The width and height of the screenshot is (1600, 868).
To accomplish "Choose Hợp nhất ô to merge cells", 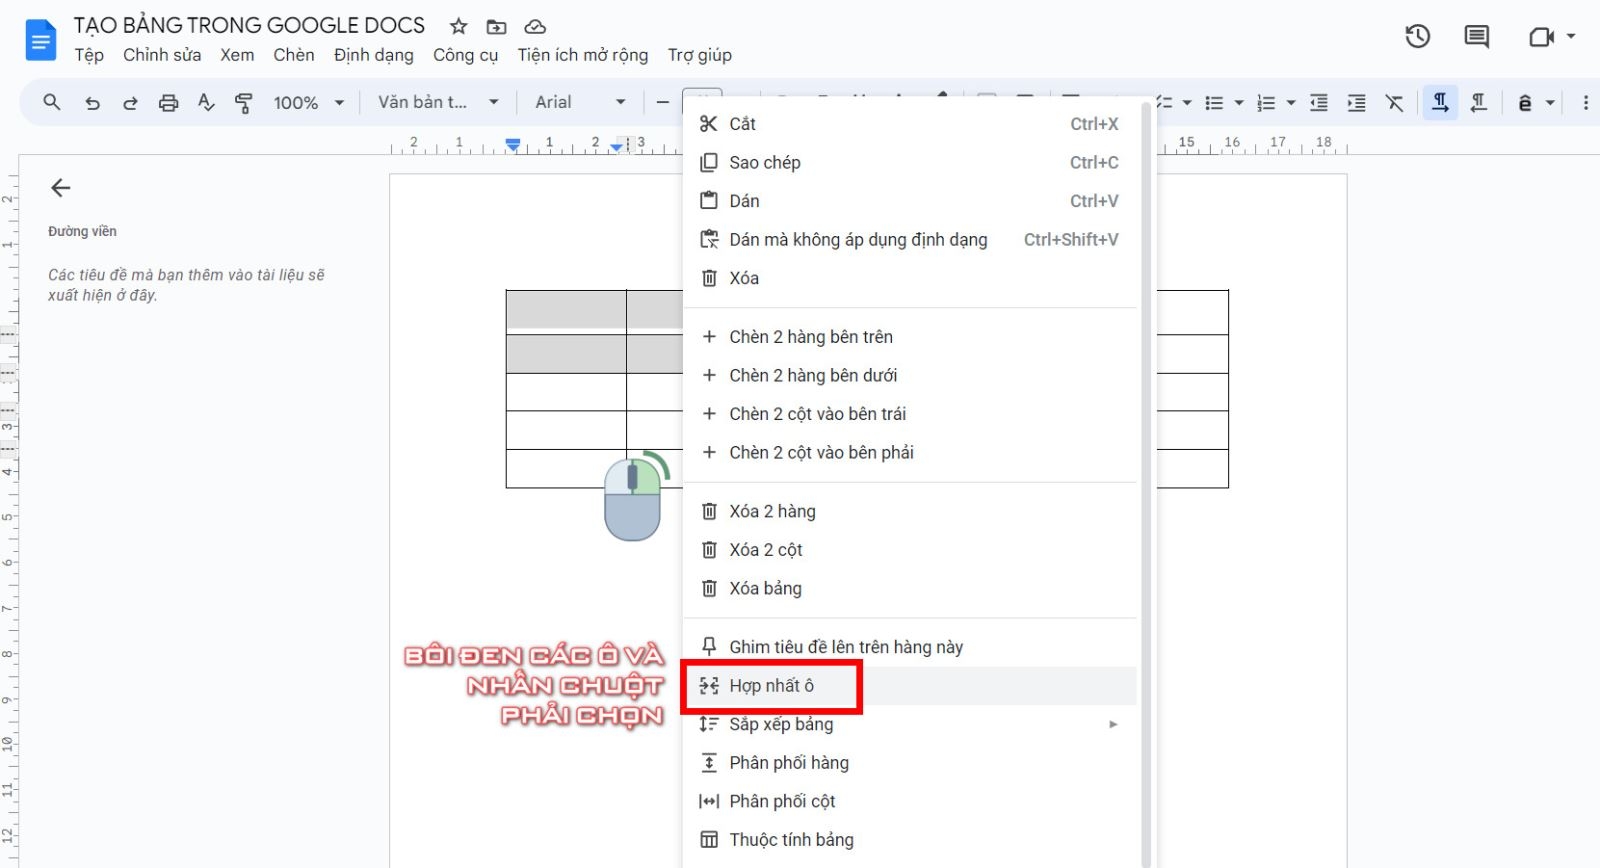I will point(910,686).
